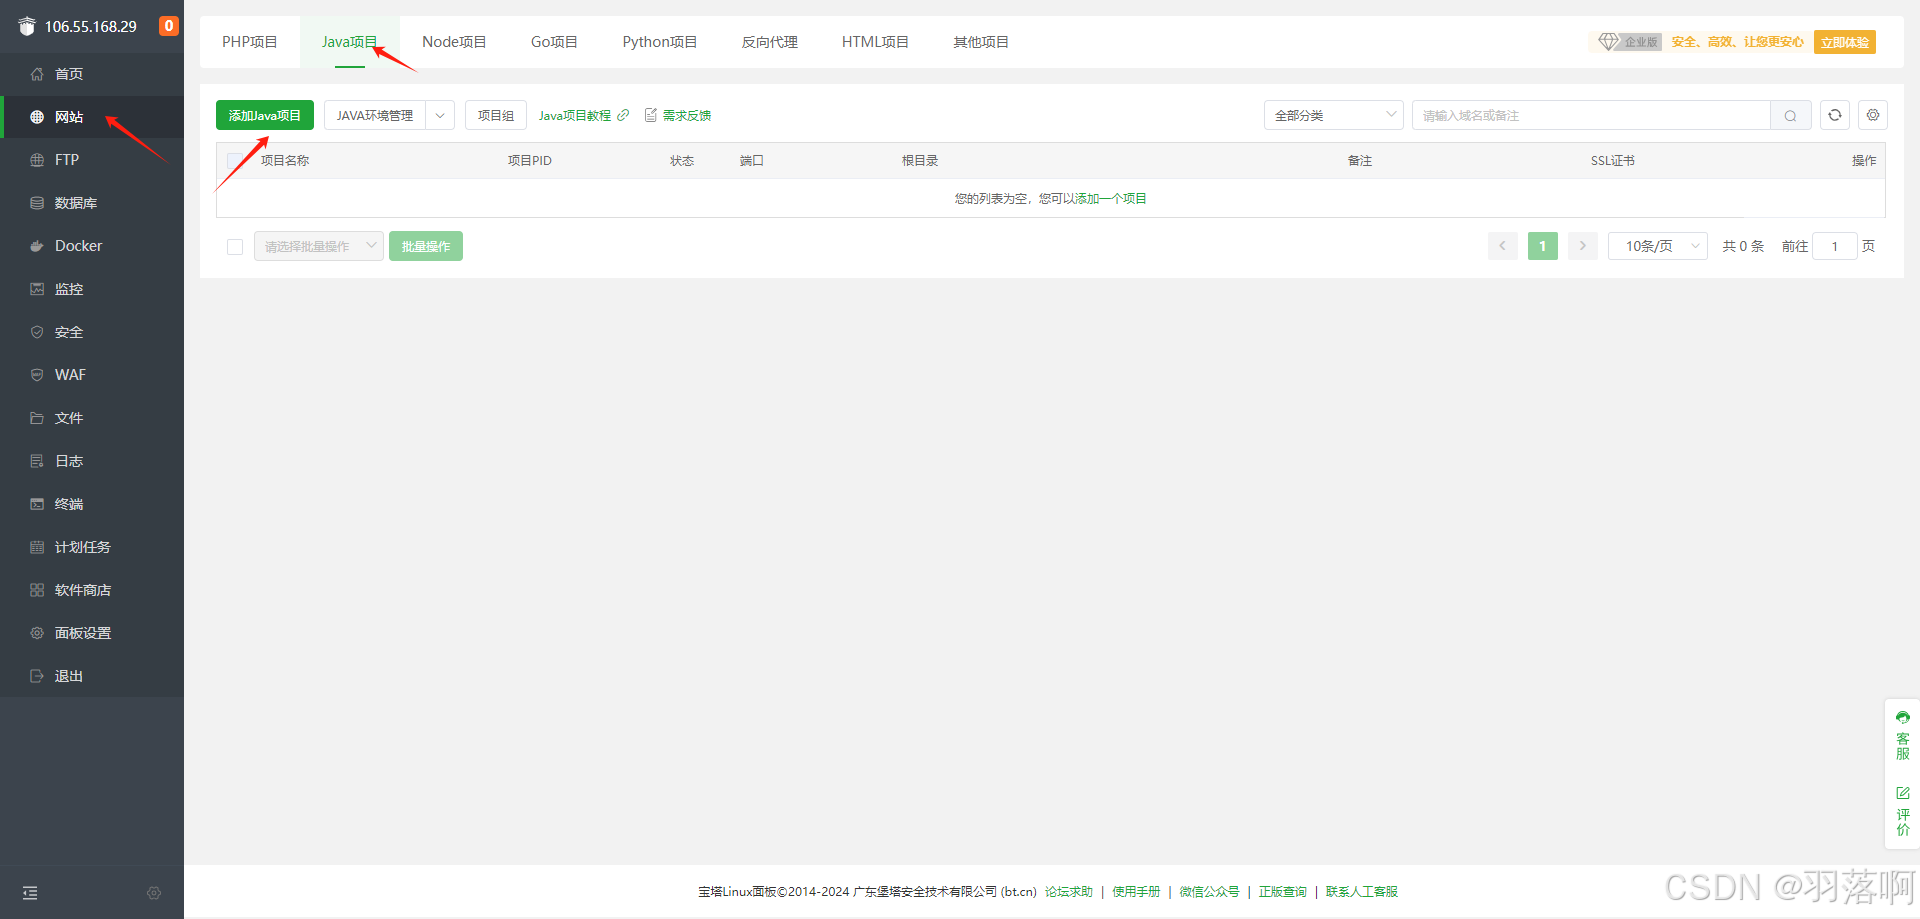Click JAVA环境管理 button
This screenshot has height=919, width=1920.
(375, 115)
